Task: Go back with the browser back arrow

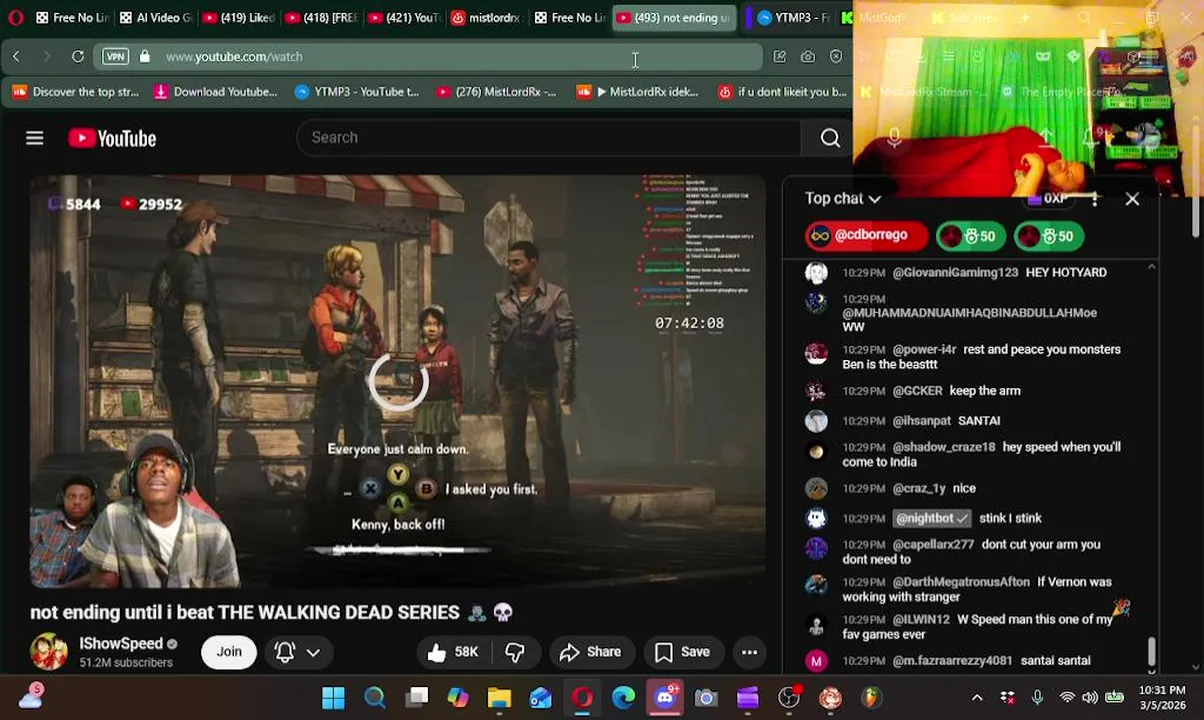Action: click(16, 57)
